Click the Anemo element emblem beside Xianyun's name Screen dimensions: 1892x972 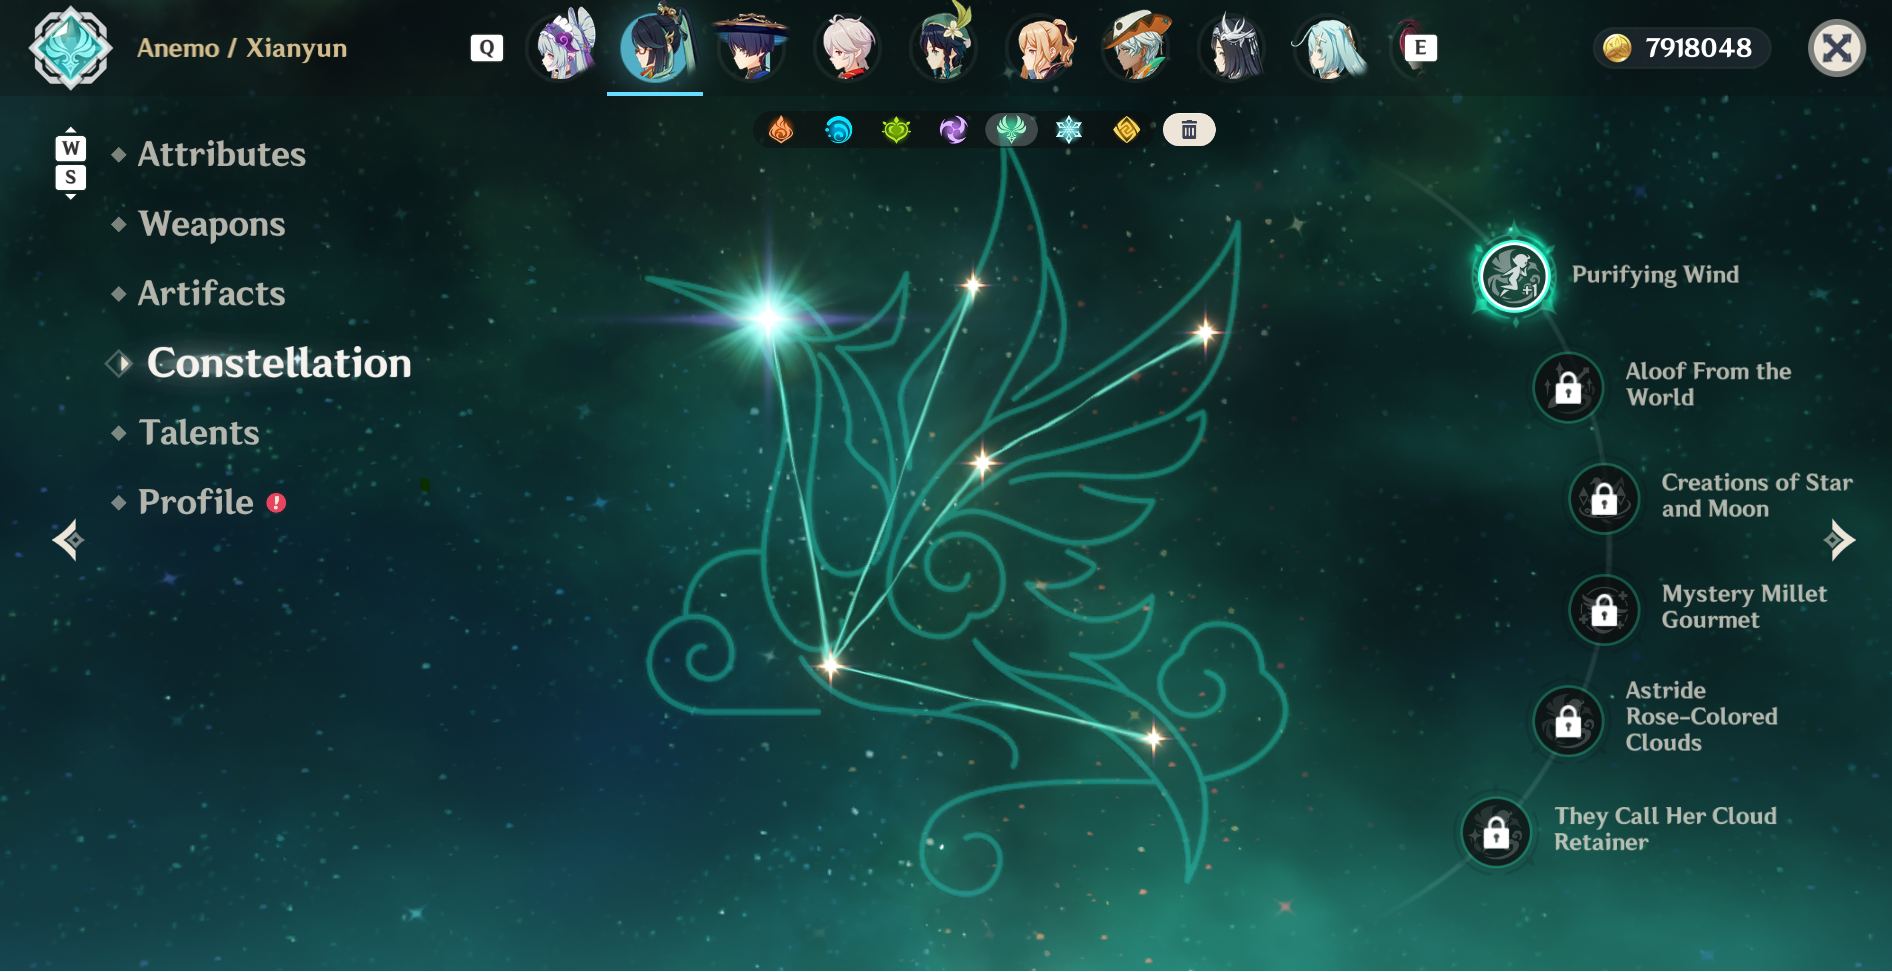tap(69, 48)
